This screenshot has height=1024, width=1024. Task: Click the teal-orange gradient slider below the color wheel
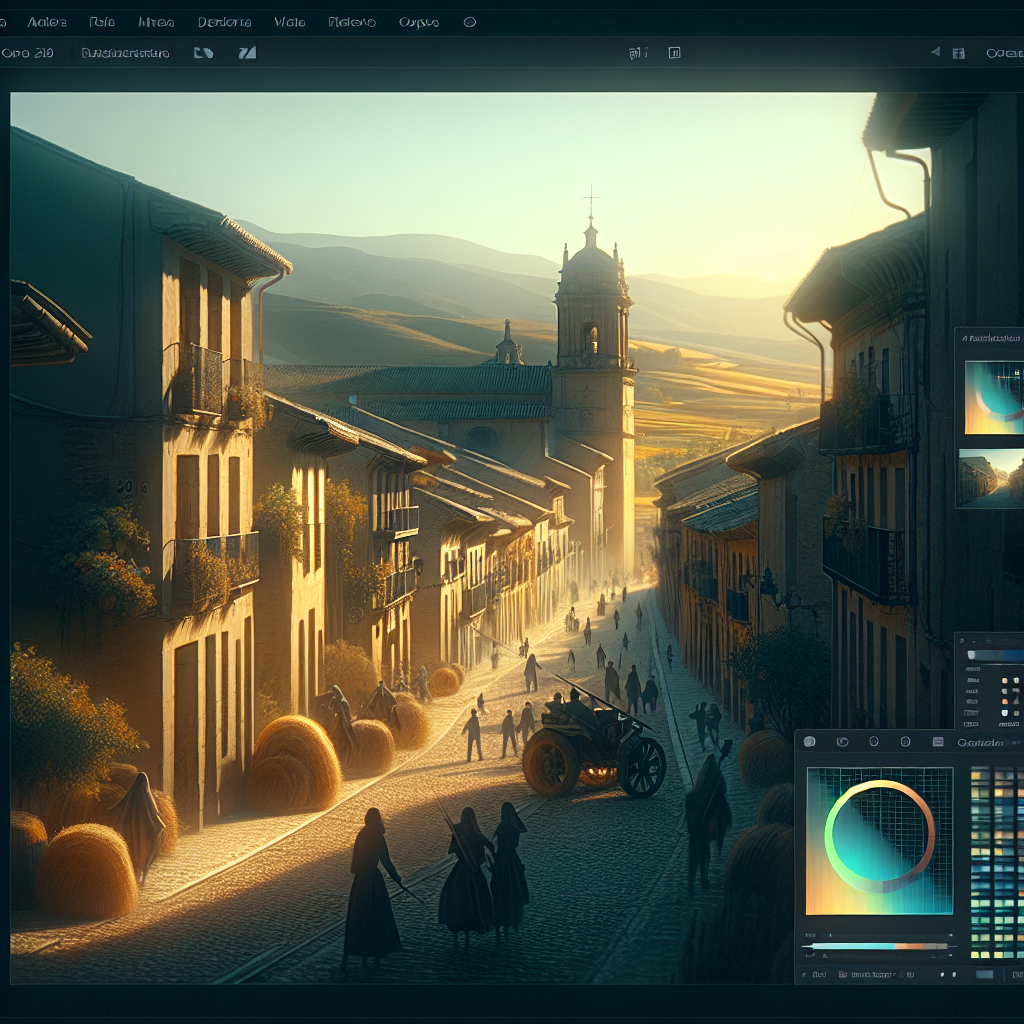coord(878,945)
